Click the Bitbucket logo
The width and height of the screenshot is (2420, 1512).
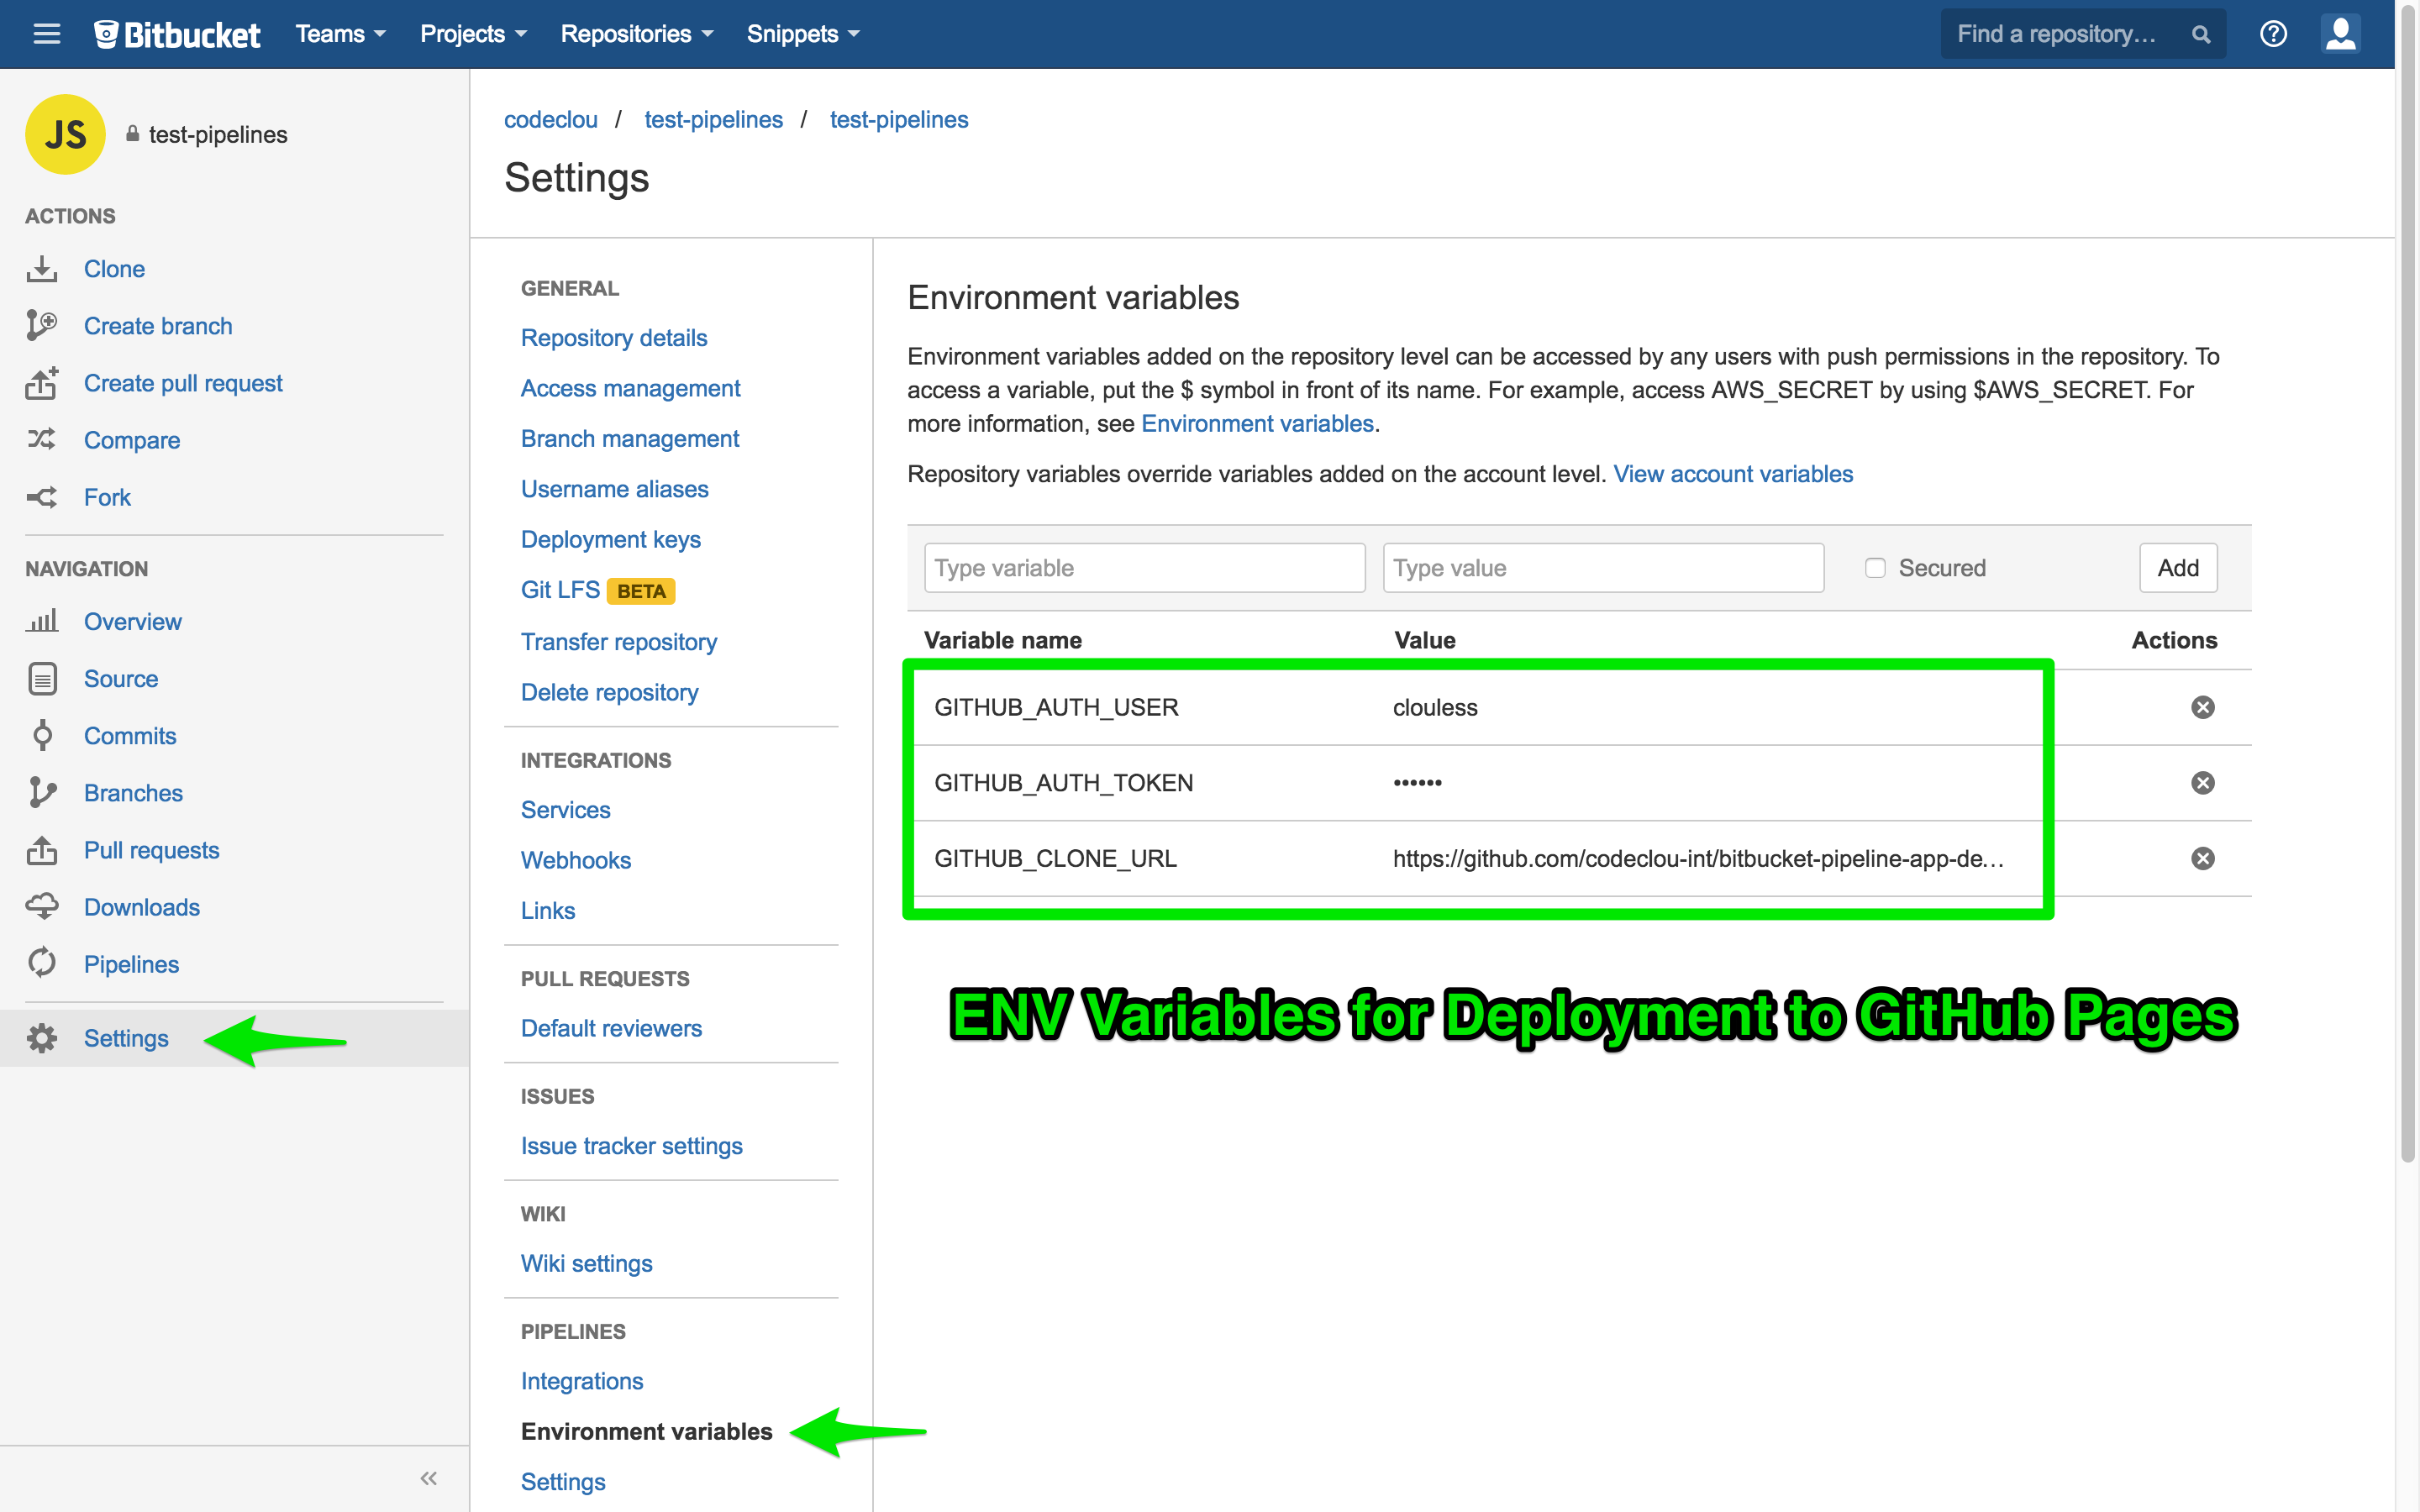click(x=177, y=34)
